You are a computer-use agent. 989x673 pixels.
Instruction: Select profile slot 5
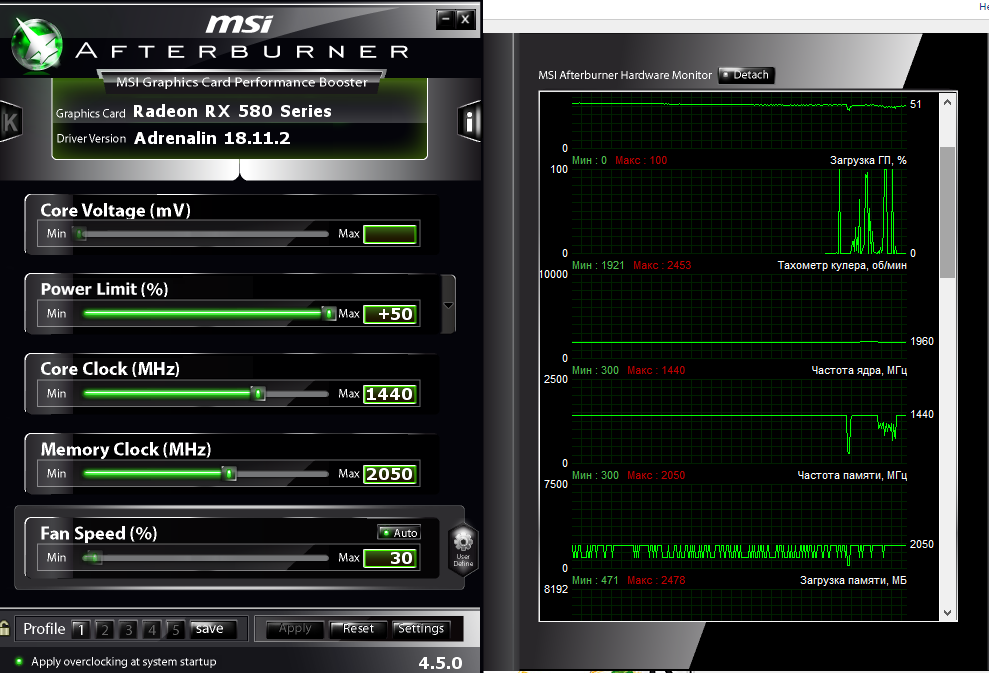point(175,629)
